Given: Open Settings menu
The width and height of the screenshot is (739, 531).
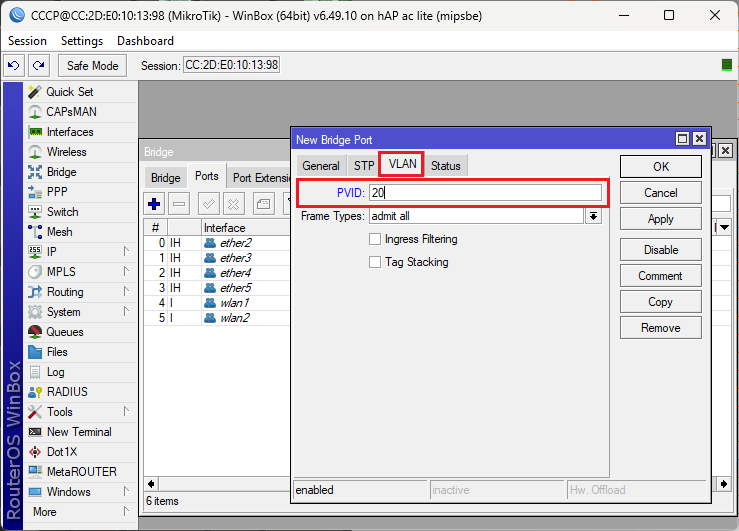Looking at the screenshot, I should pyautogui.click(x=82, y=41).
